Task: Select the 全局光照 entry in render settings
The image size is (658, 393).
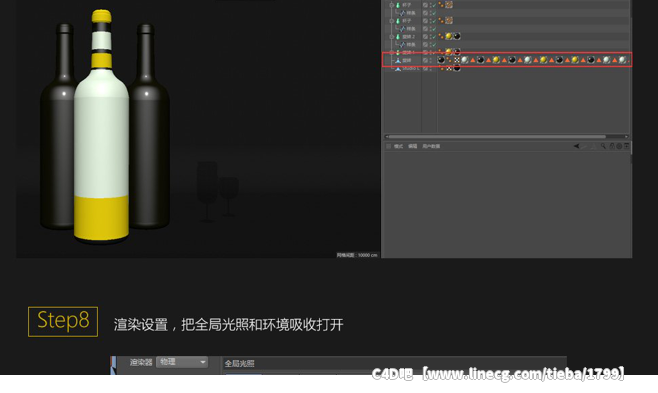Action: tap(239, 364)
